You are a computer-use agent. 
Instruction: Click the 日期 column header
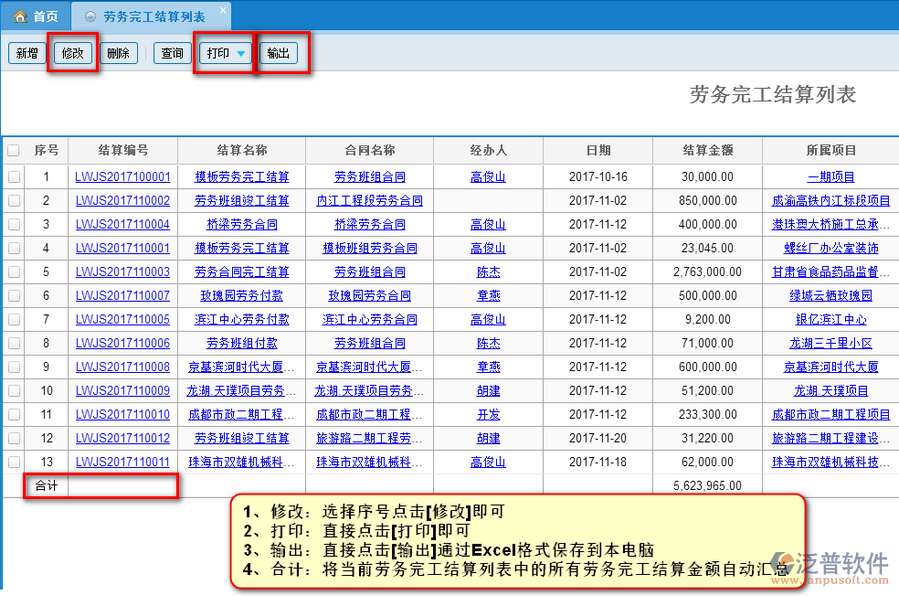tap(598, 151)
